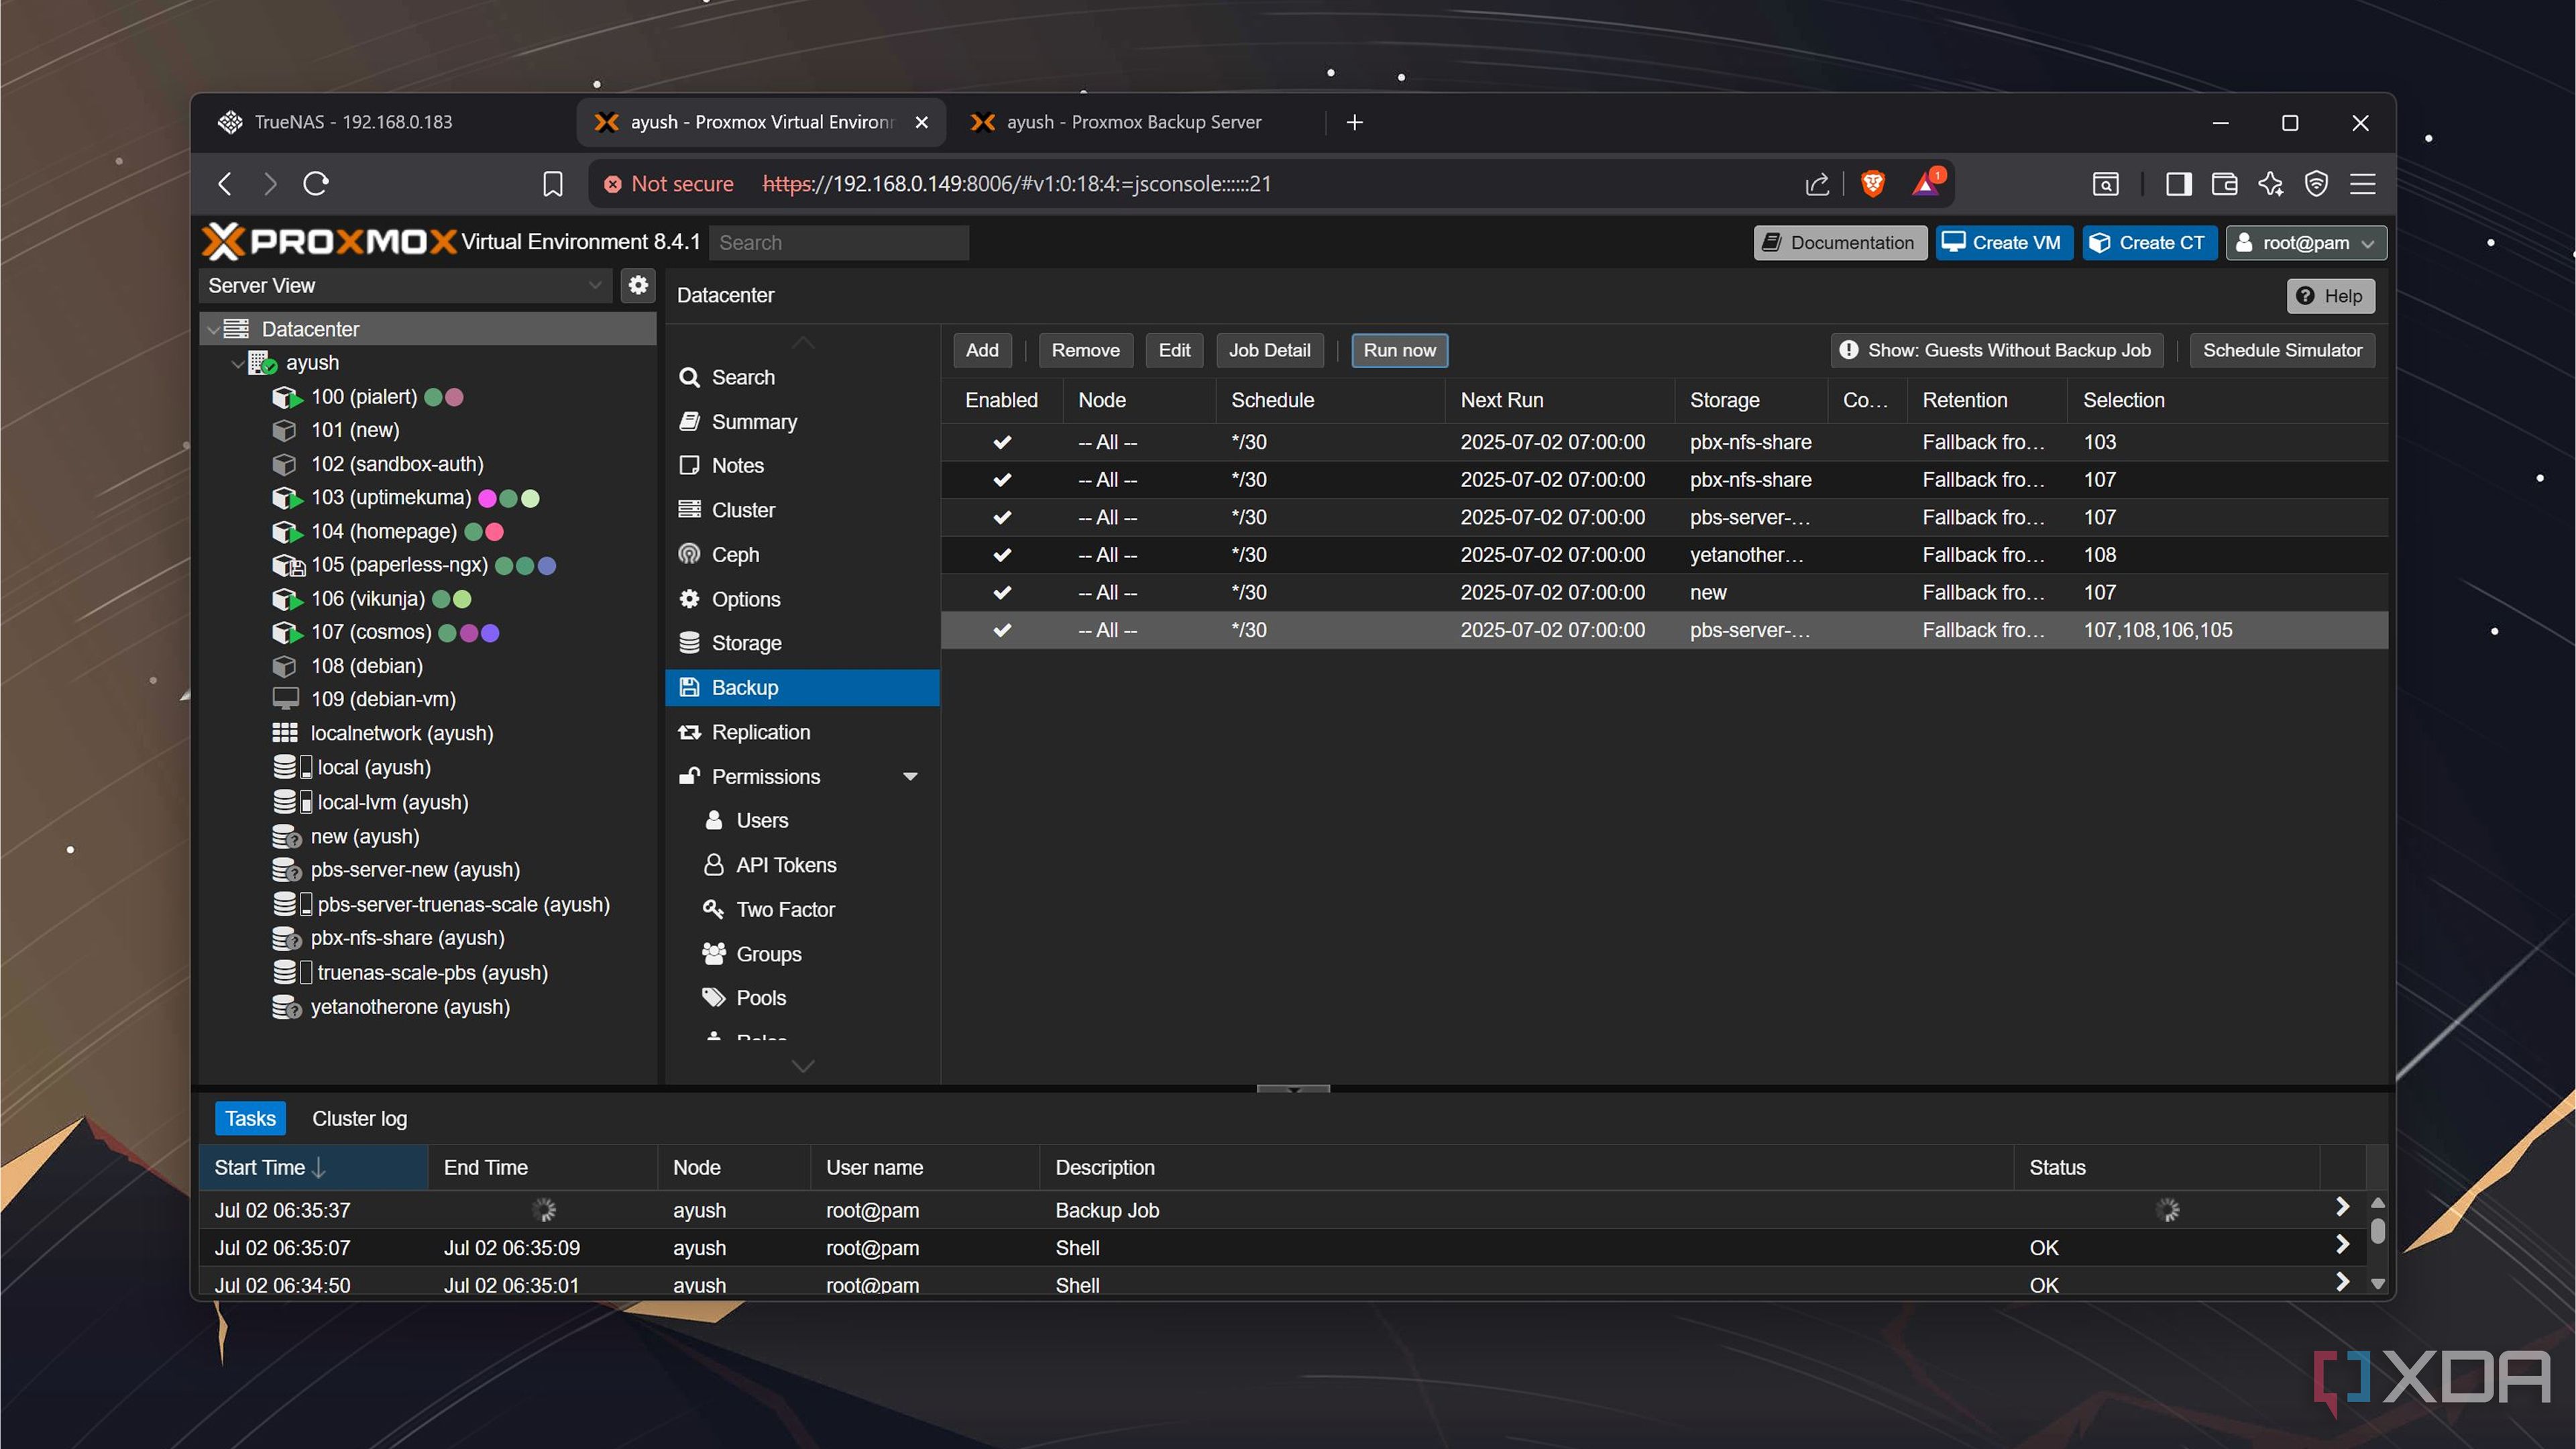The width and height of the screenshot is (2576, 1449).
Task: Collapse the ayush node in tree
Action: 237,363
